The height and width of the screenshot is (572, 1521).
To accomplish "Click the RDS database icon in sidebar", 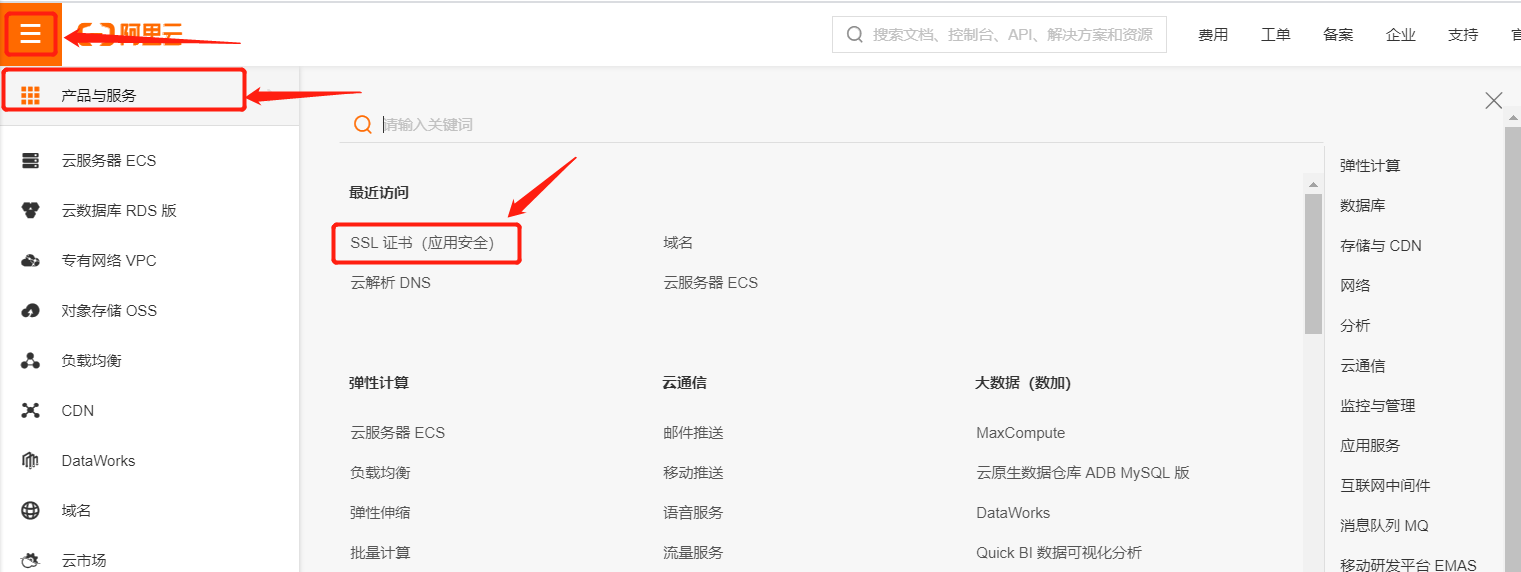I will point(31,211).
